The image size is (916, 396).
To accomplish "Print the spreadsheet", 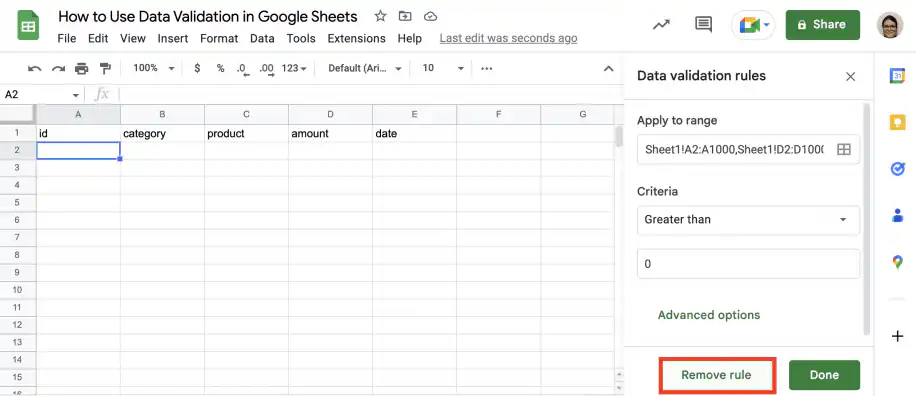I will [81, 69].
